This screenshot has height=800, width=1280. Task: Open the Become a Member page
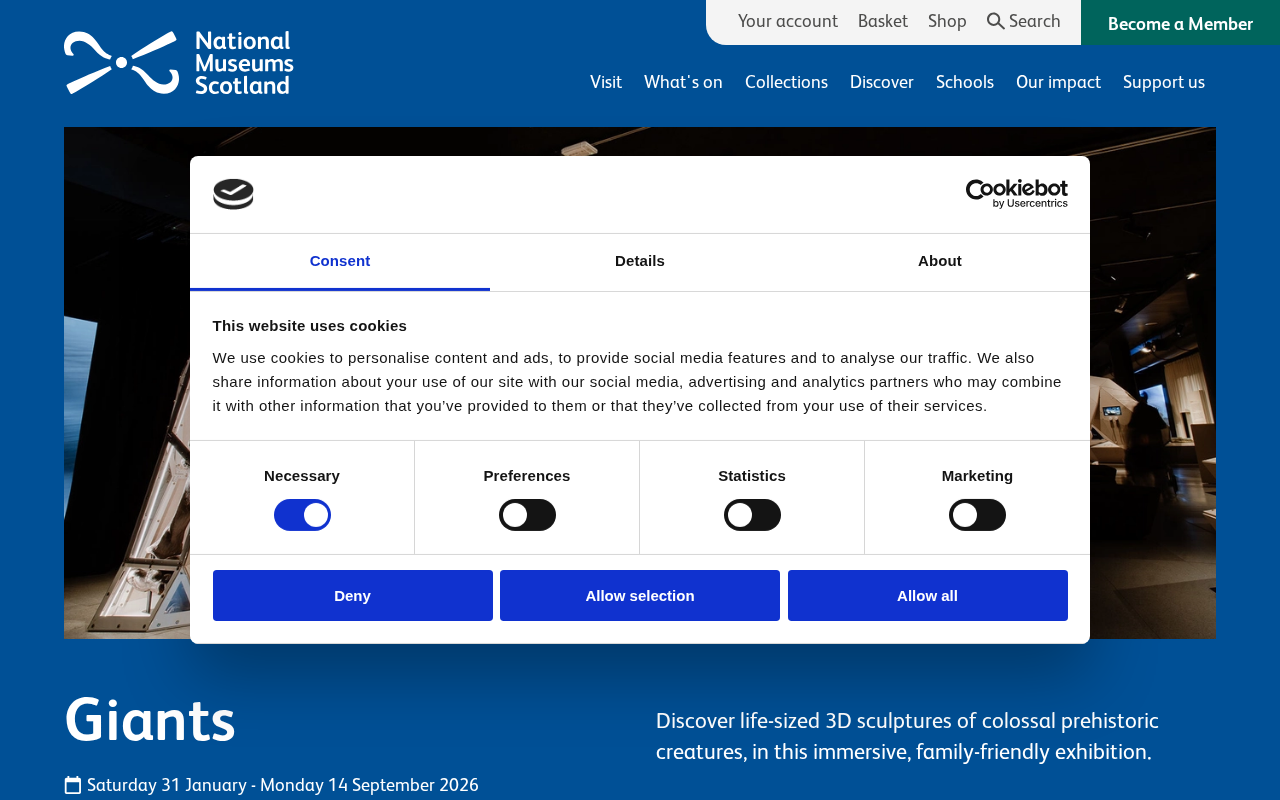1180,23
